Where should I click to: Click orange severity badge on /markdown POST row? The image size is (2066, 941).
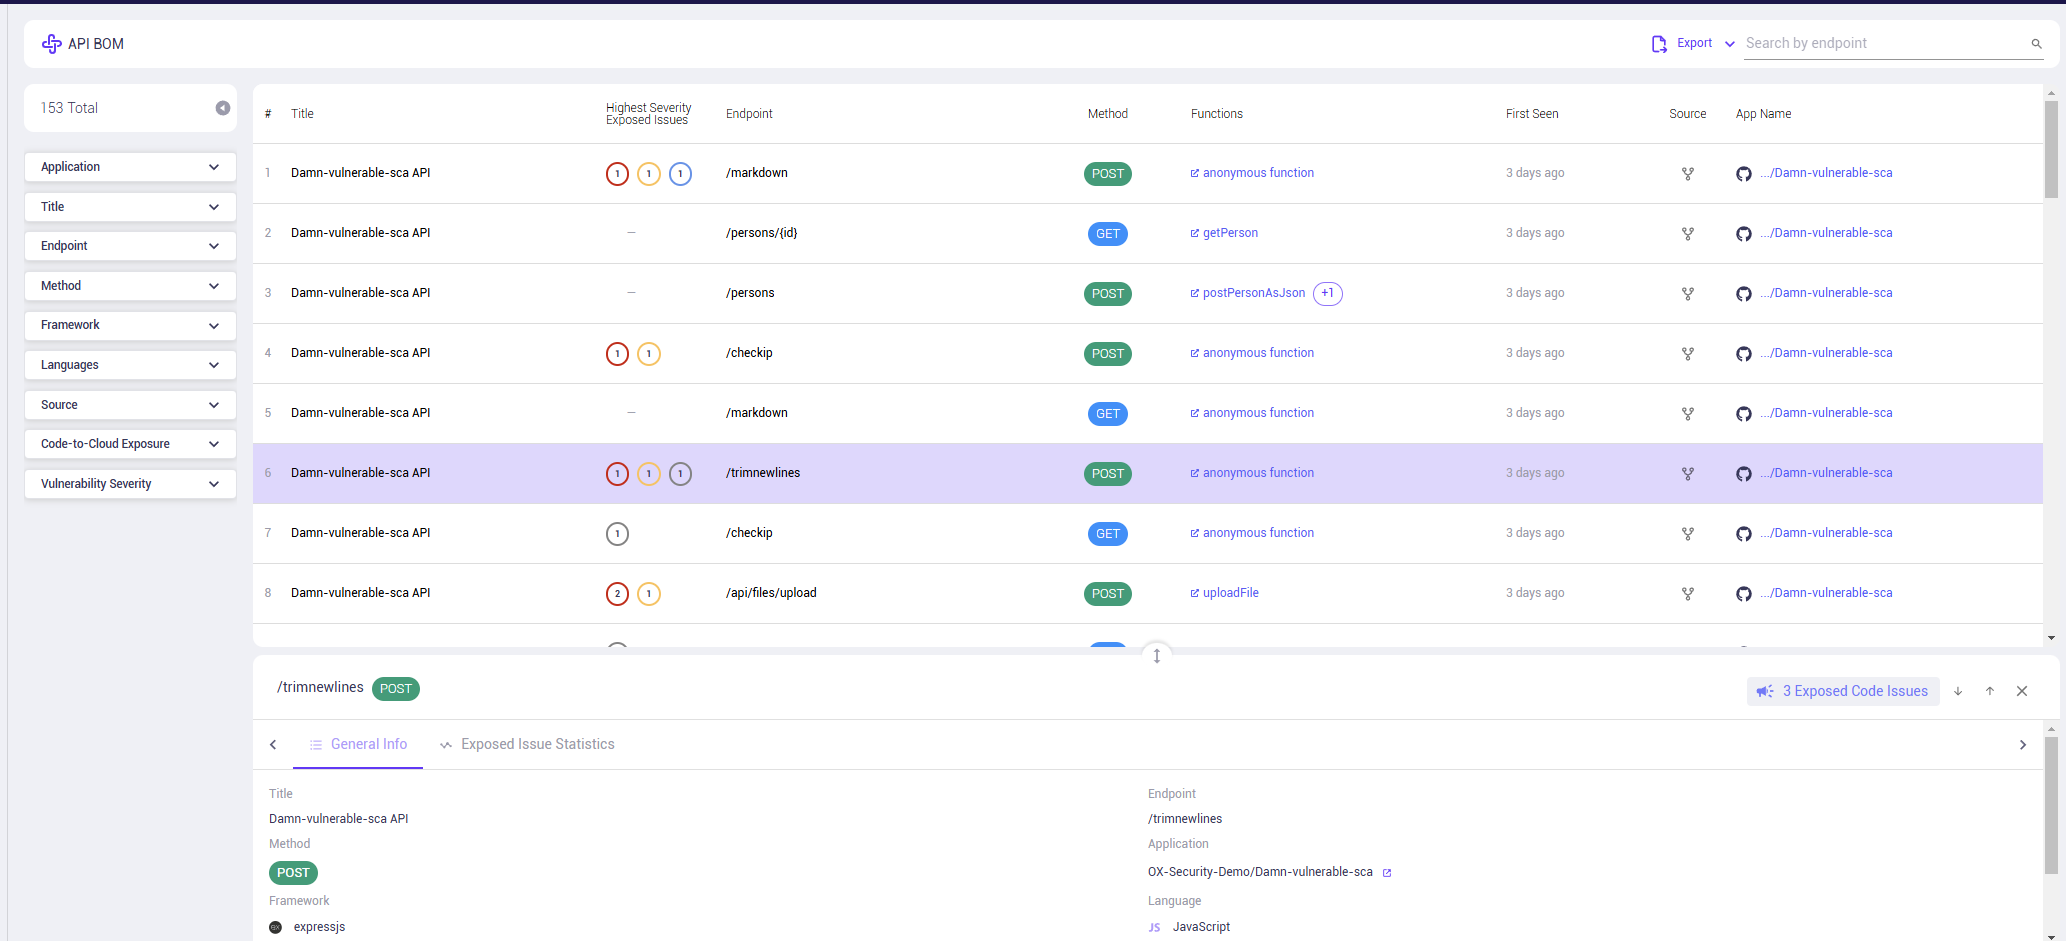point(649,174)
